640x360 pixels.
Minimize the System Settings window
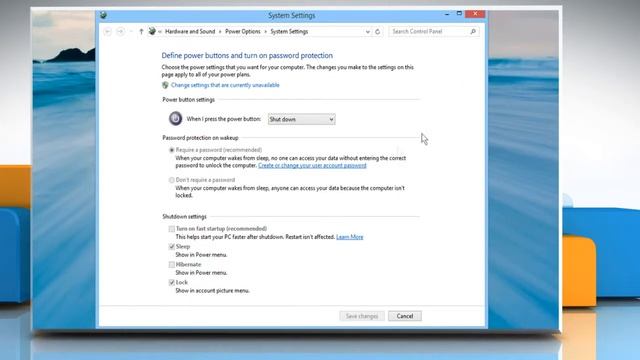click(x=447, y=14)
